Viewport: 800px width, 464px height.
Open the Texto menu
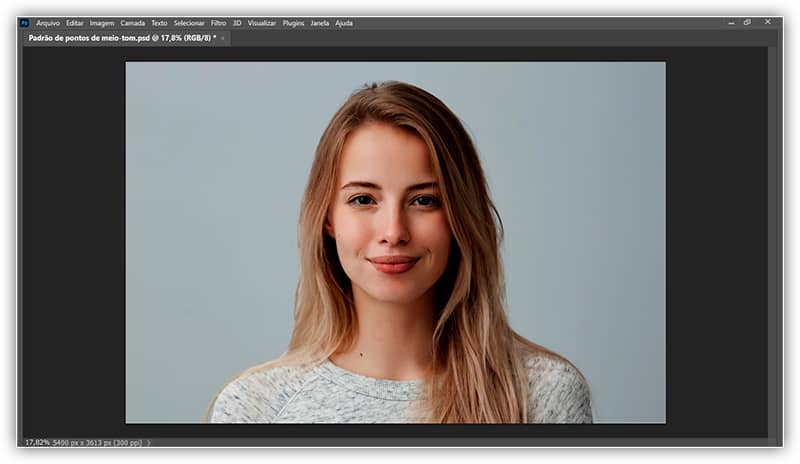(159, 23)
